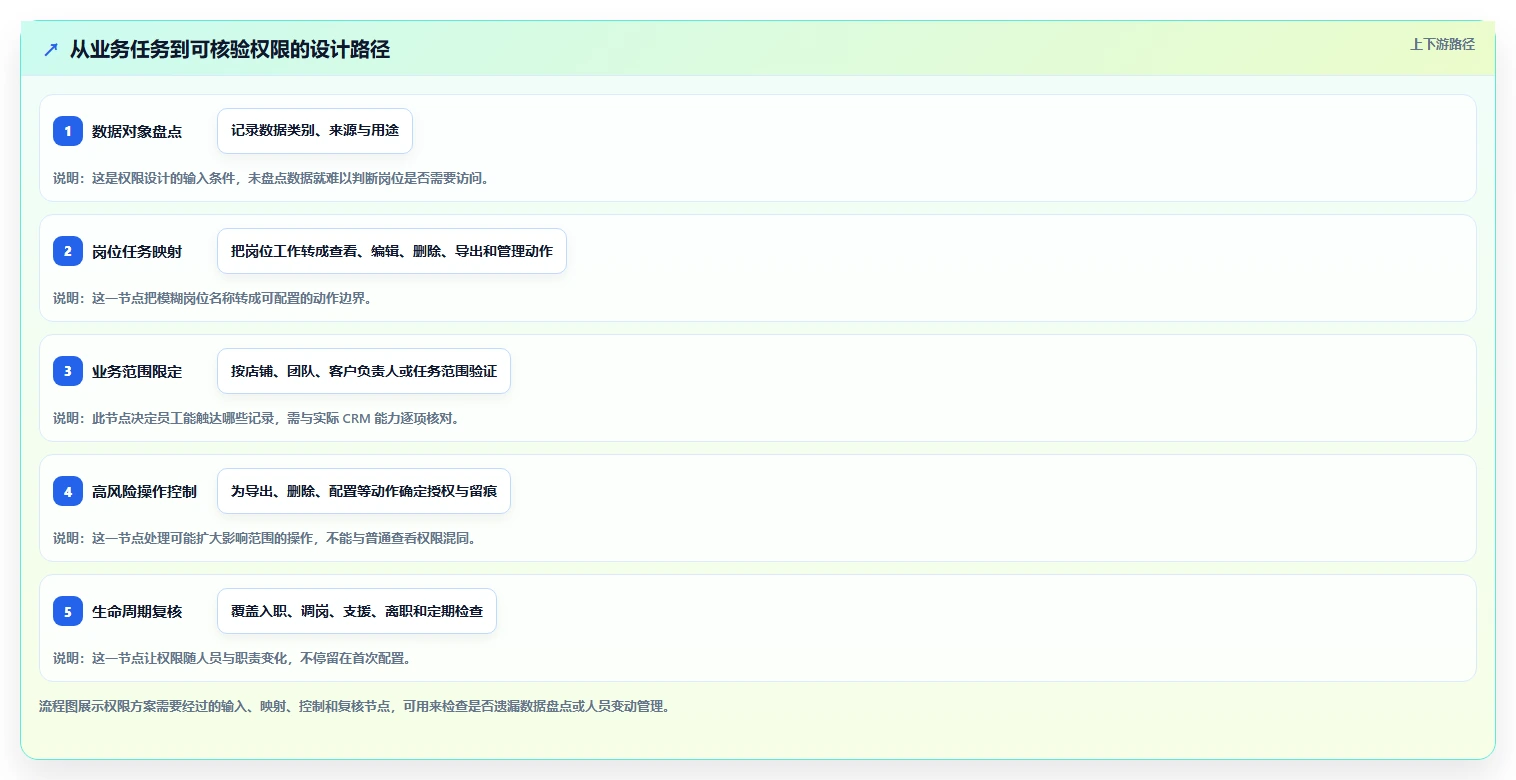This screenshot has width=1516, height=780.
Task: Click the step 5 number badge
Action: coord(68,611)
